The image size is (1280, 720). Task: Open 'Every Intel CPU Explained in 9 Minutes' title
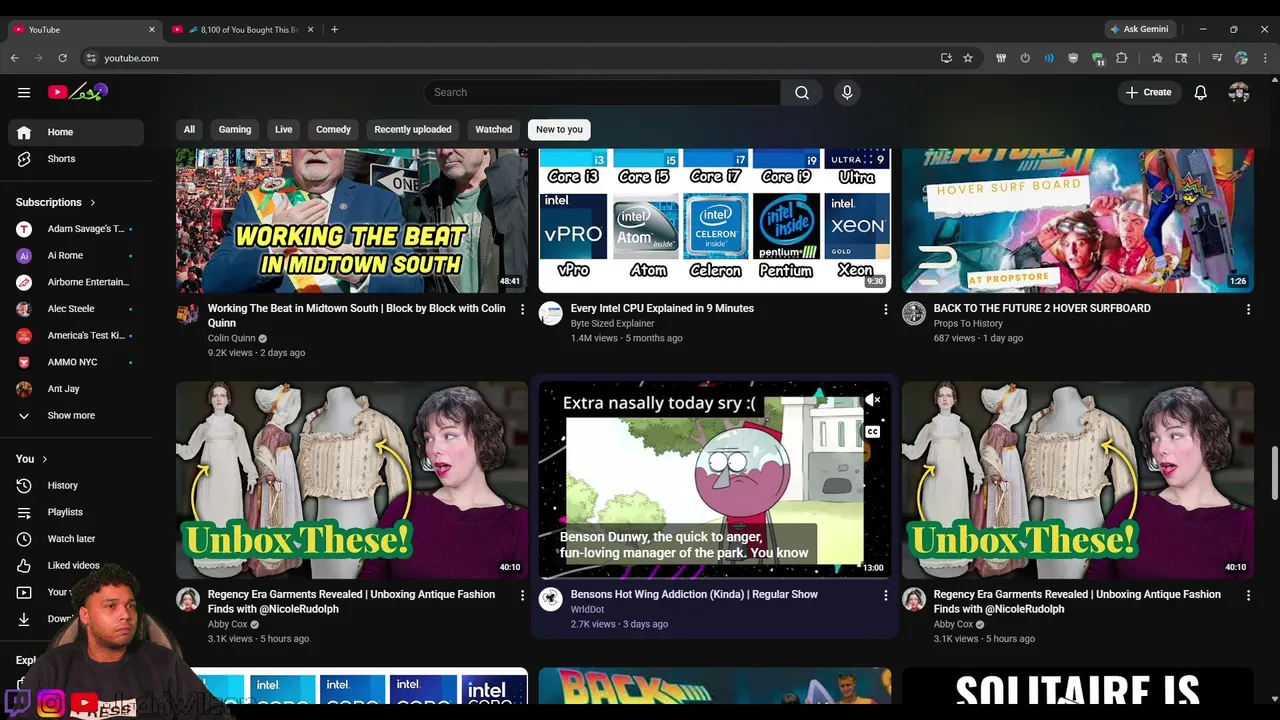[x=662, y=308]
